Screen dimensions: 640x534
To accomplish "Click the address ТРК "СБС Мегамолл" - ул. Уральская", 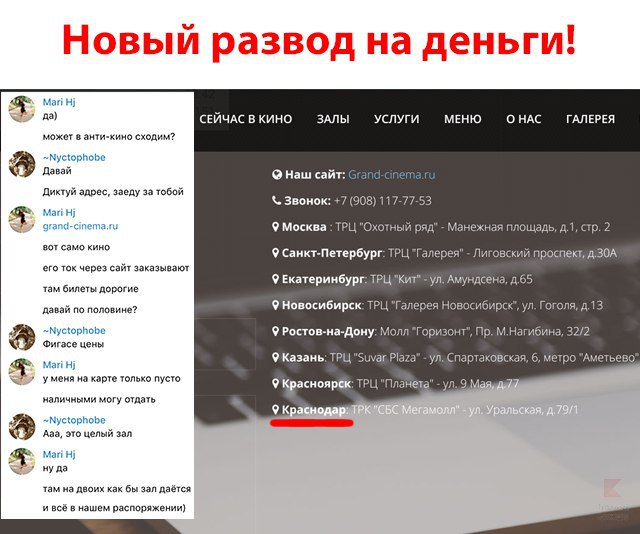I will pos(465,410).
